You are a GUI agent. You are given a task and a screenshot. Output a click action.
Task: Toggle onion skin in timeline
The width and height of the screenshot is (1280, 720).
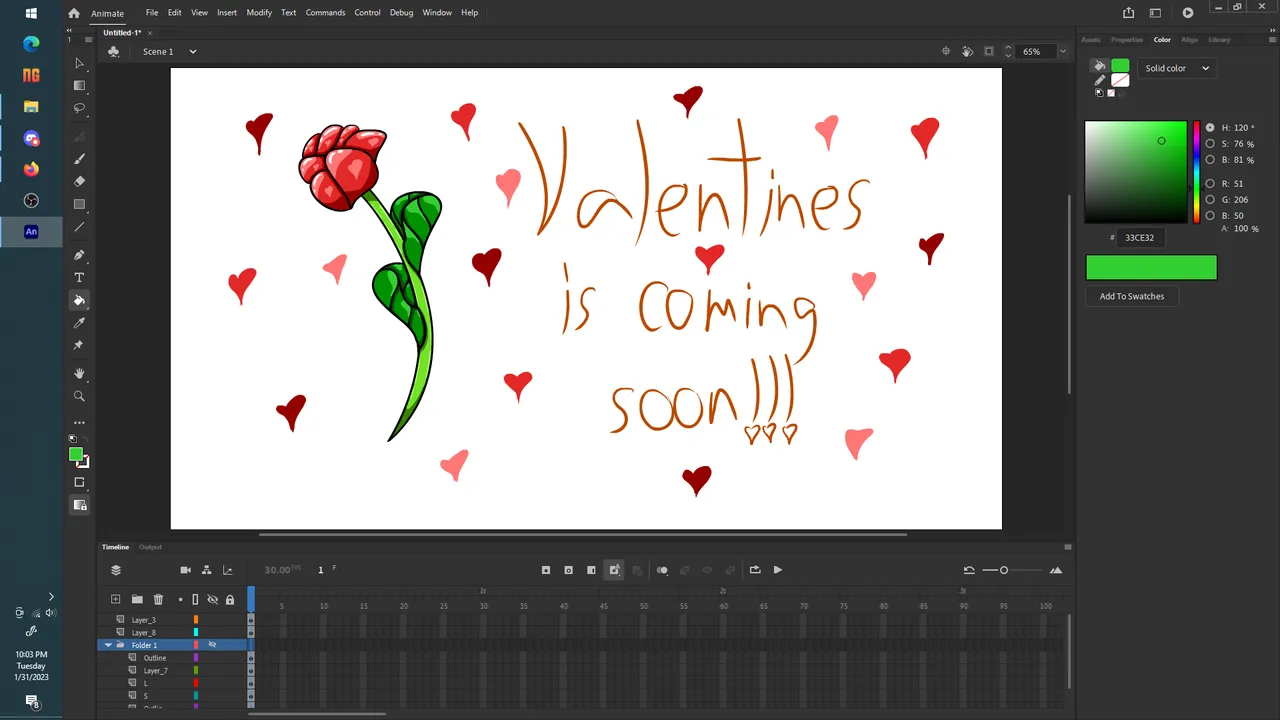point(662,570)
